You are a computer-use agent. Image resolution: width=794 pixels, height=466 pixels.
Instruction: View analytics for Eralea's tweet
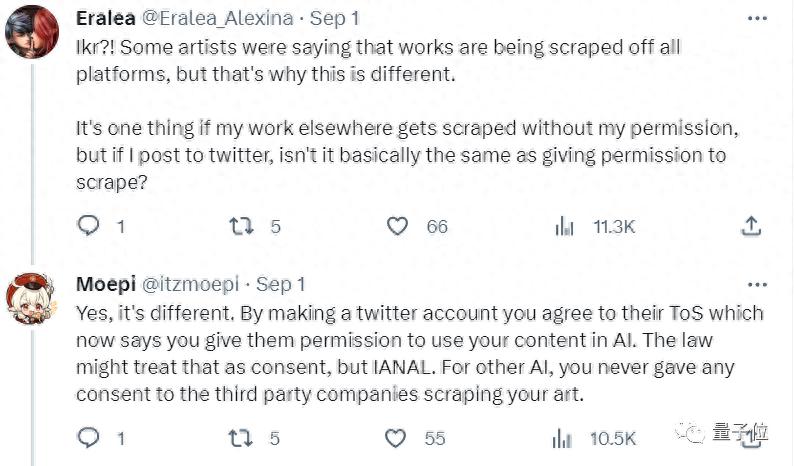tap(565, 227)
